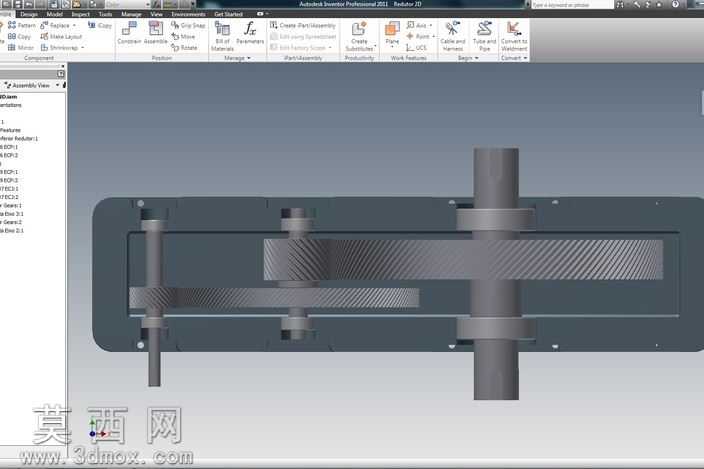Viewport: 704px width, 469px height.
Task: Switch to the Design ribbon tab
Action: (29, 14)
